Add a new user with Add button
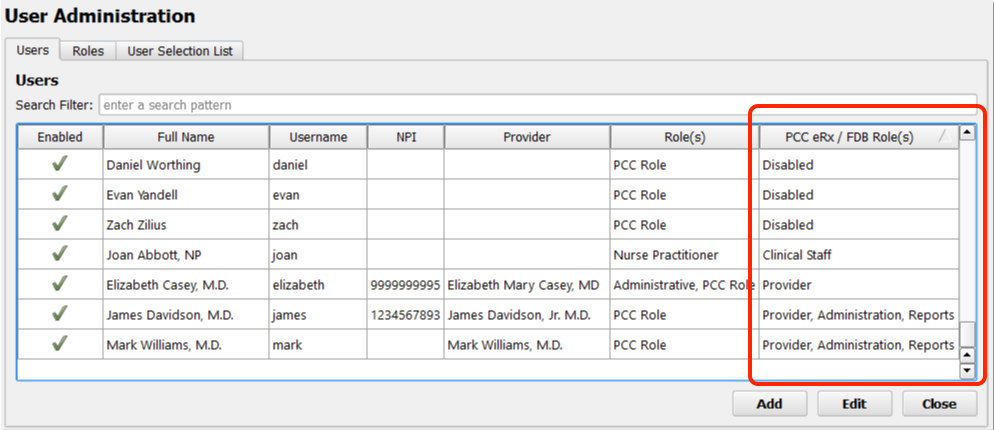Viewport: 994px width, 430px height. [770, 404]
